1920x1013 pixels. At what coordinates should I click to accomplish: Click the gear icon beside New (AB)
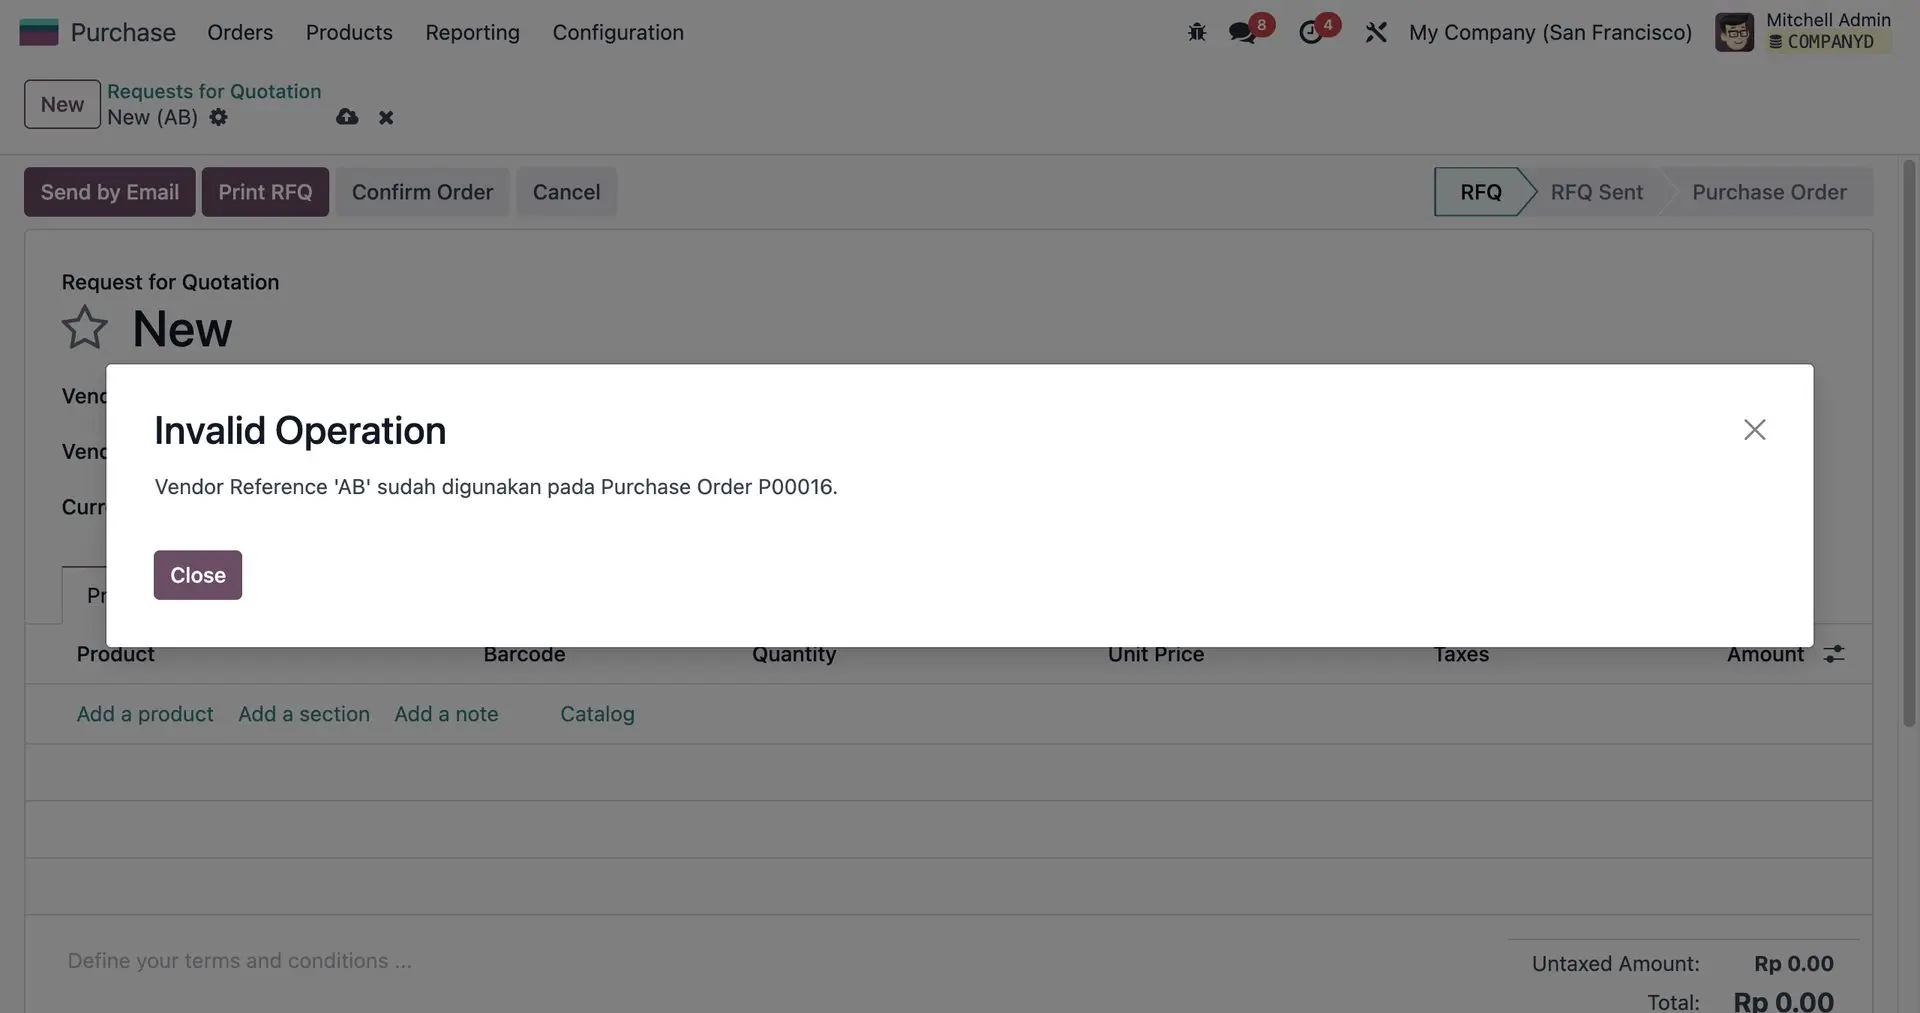click(x=218, y=117)
